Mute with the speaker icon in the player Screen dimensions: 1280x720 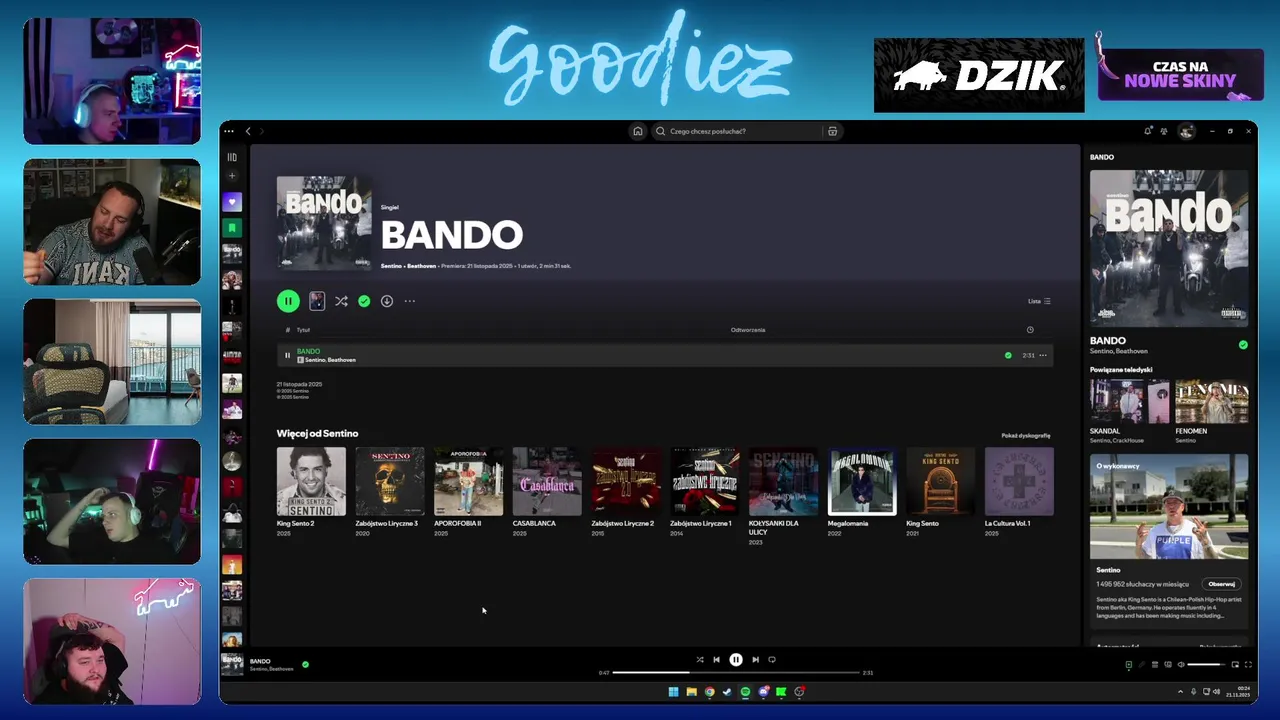tap(1181, 664)
